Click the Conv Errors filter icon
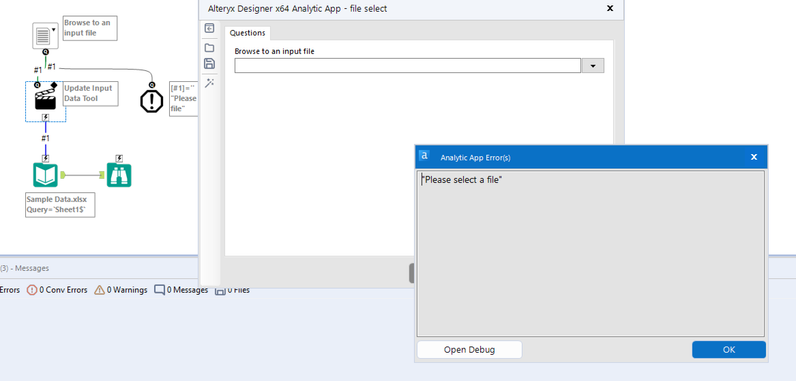The height and width of the screenshot is (381, 796). 31,290
